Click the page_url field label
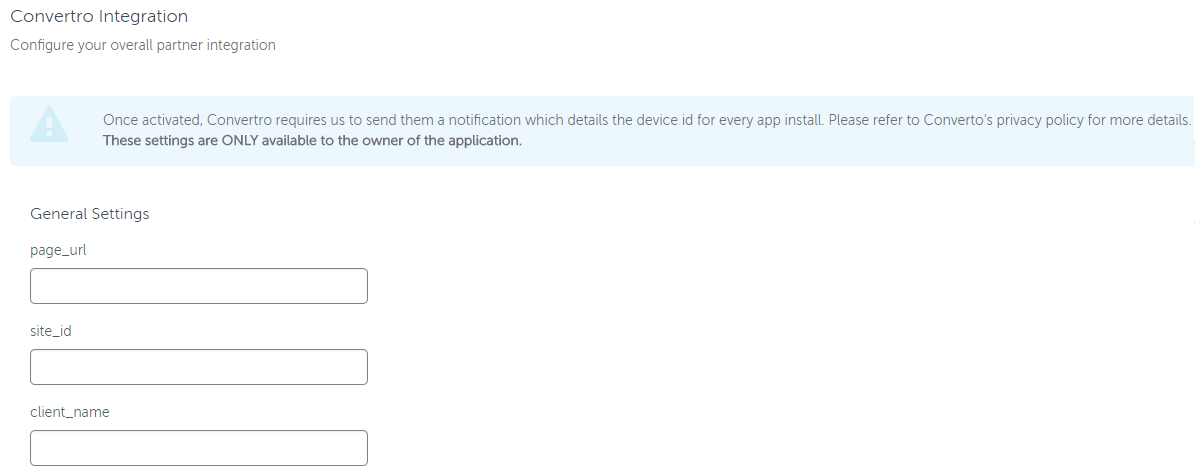Image resolution: width=1195 pixels, height=471 pixels. [58, 250]
